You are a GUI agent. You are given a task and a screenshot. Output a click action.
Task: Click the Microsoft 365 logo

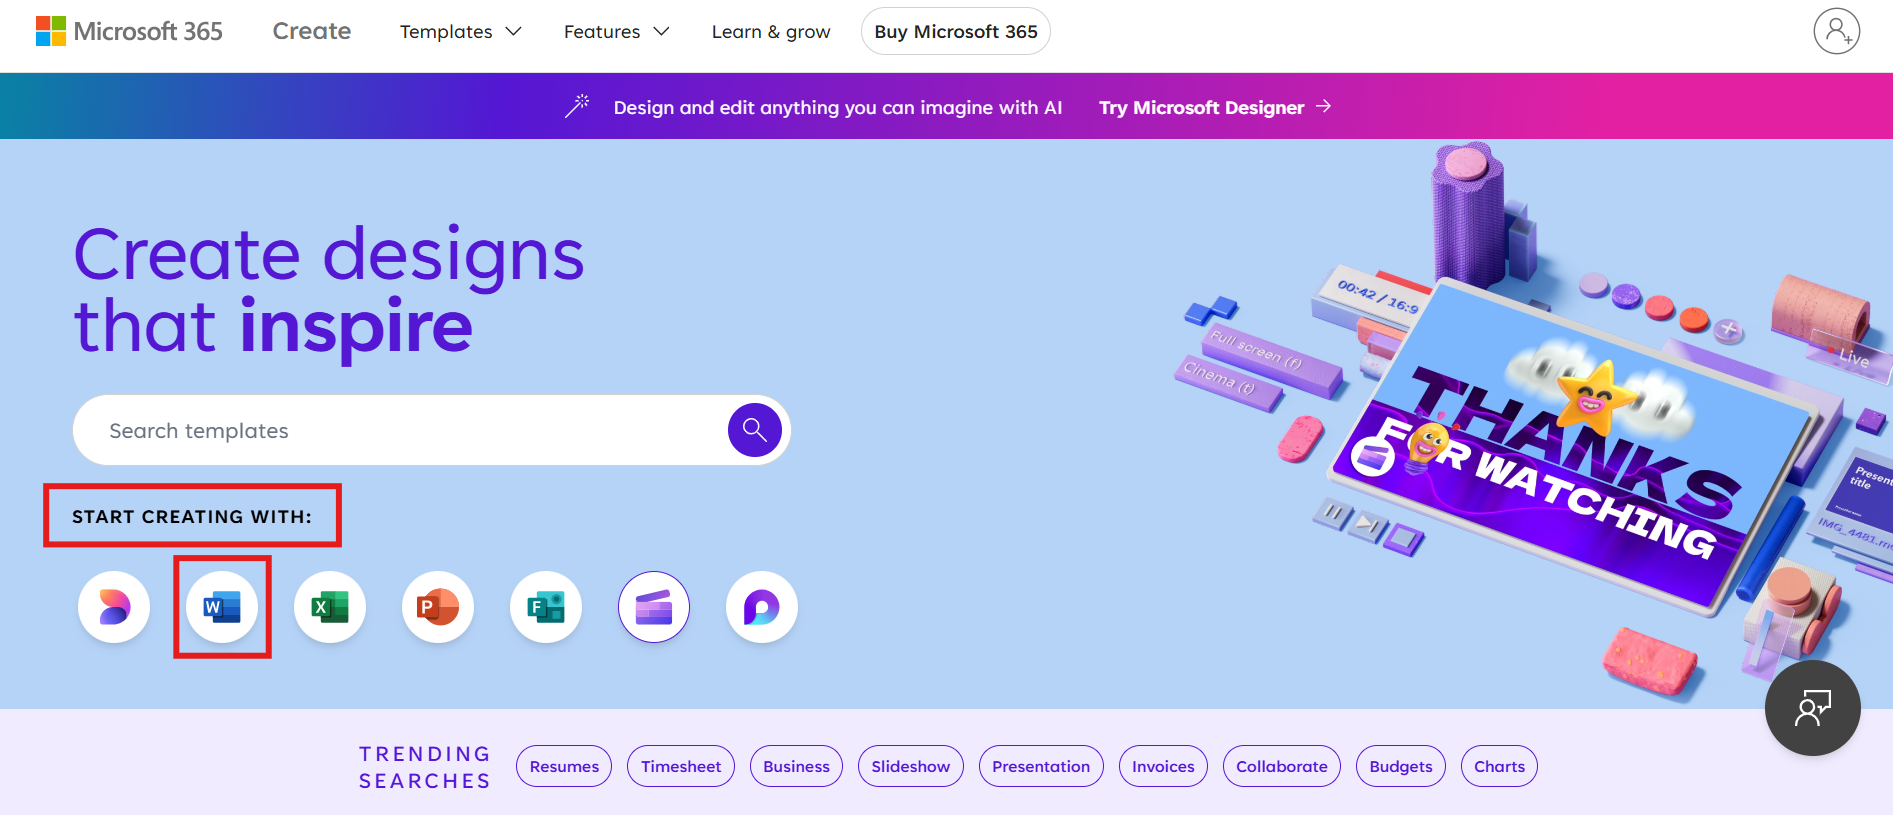pos(129,31)
